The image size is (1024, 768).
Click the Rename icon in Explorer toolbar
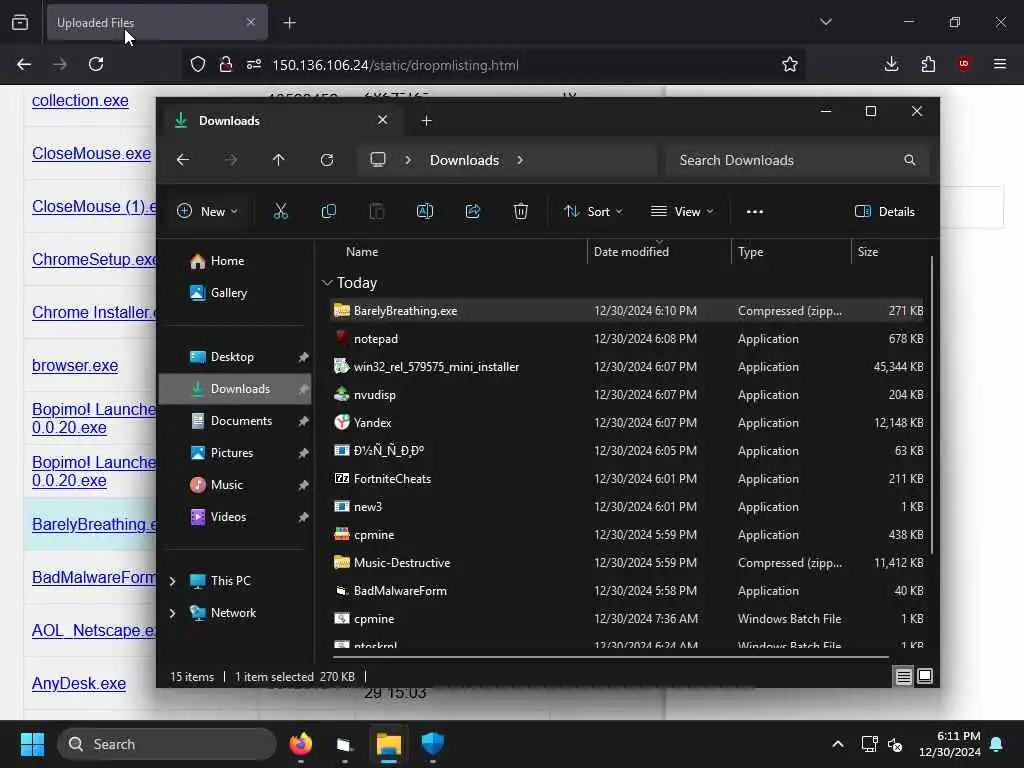(x=424, y=212)
